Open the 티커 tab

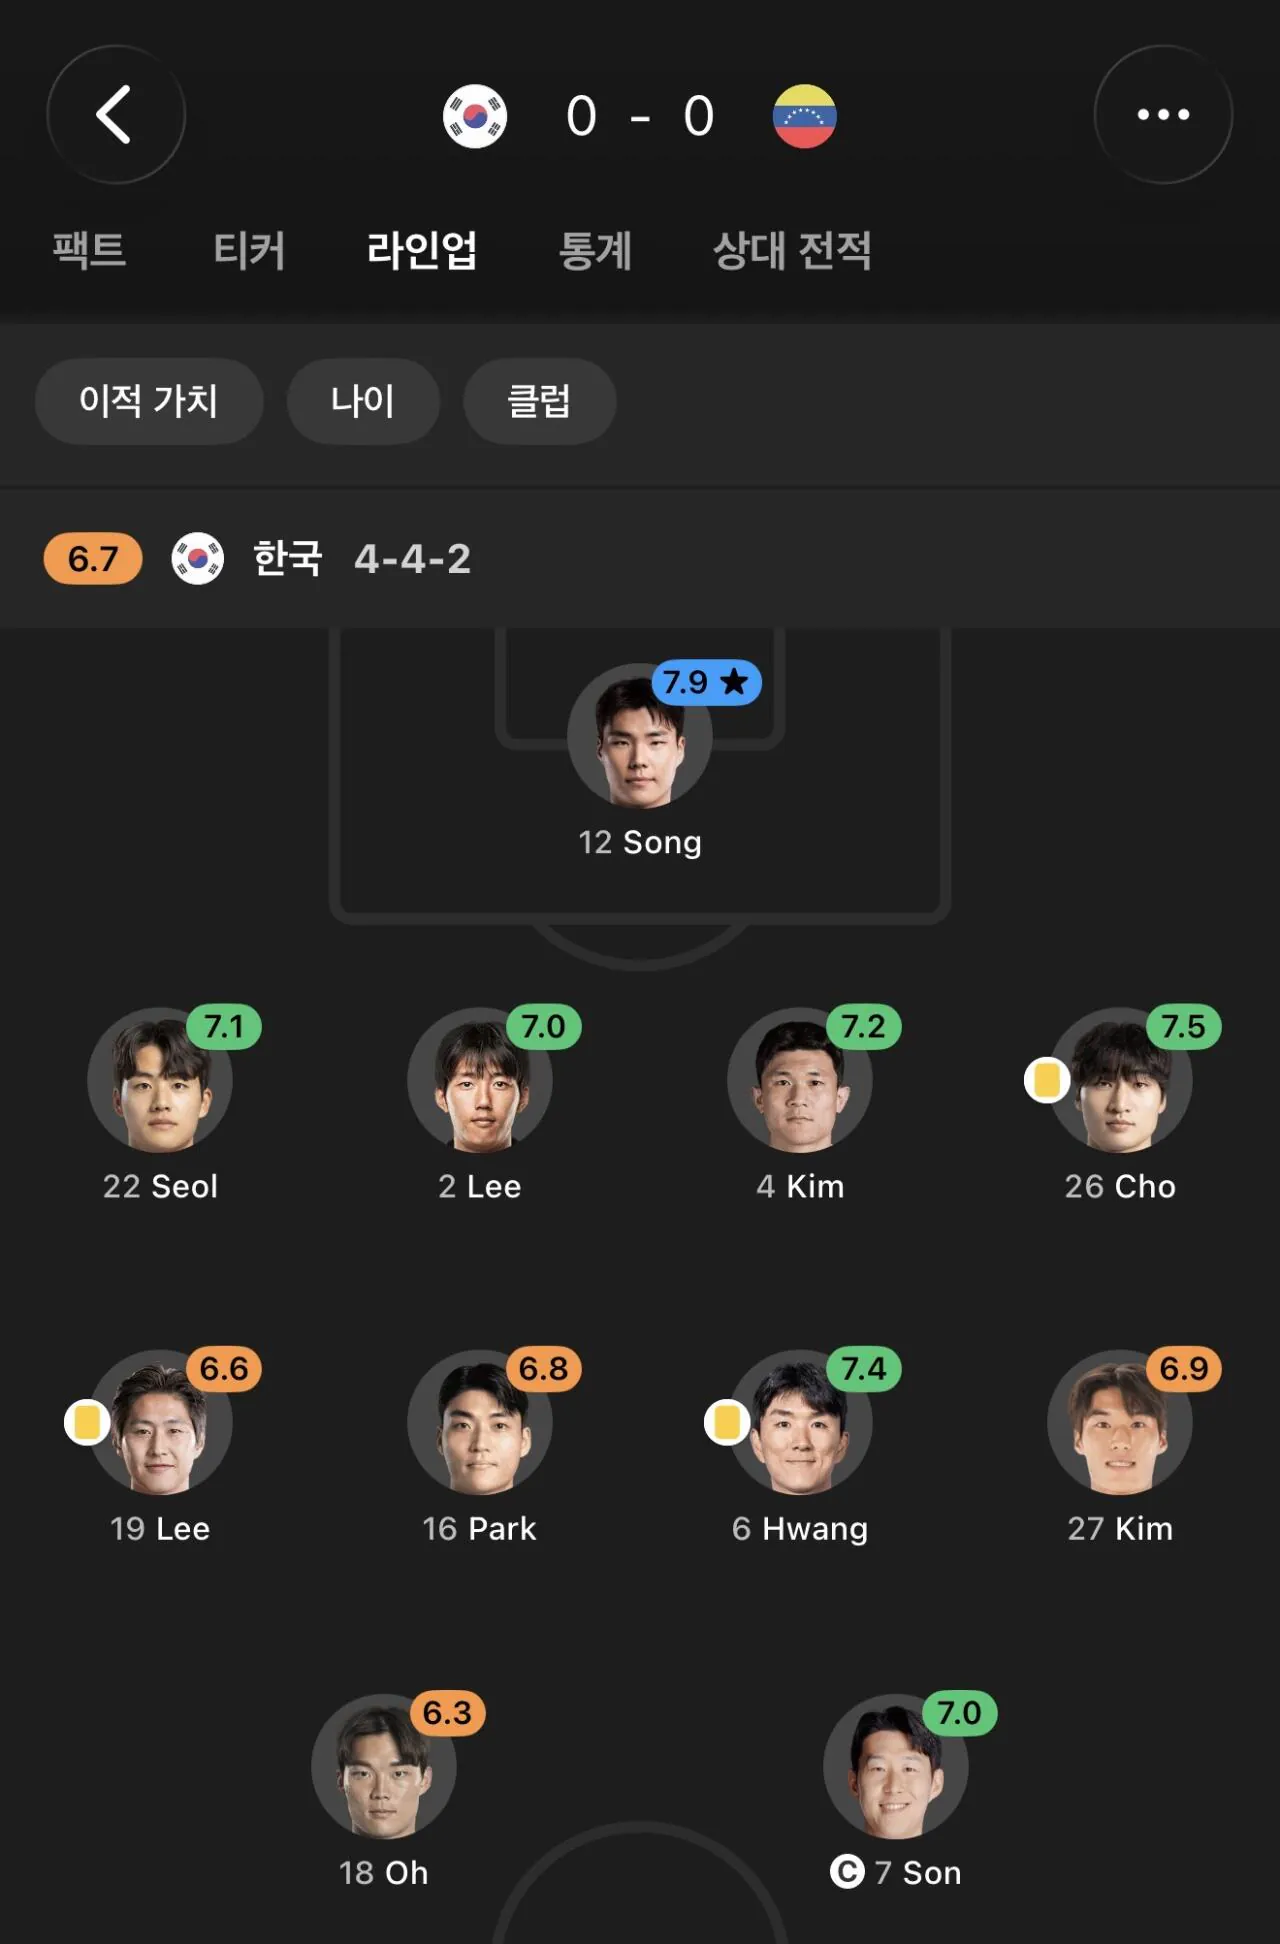click(249, 250)
